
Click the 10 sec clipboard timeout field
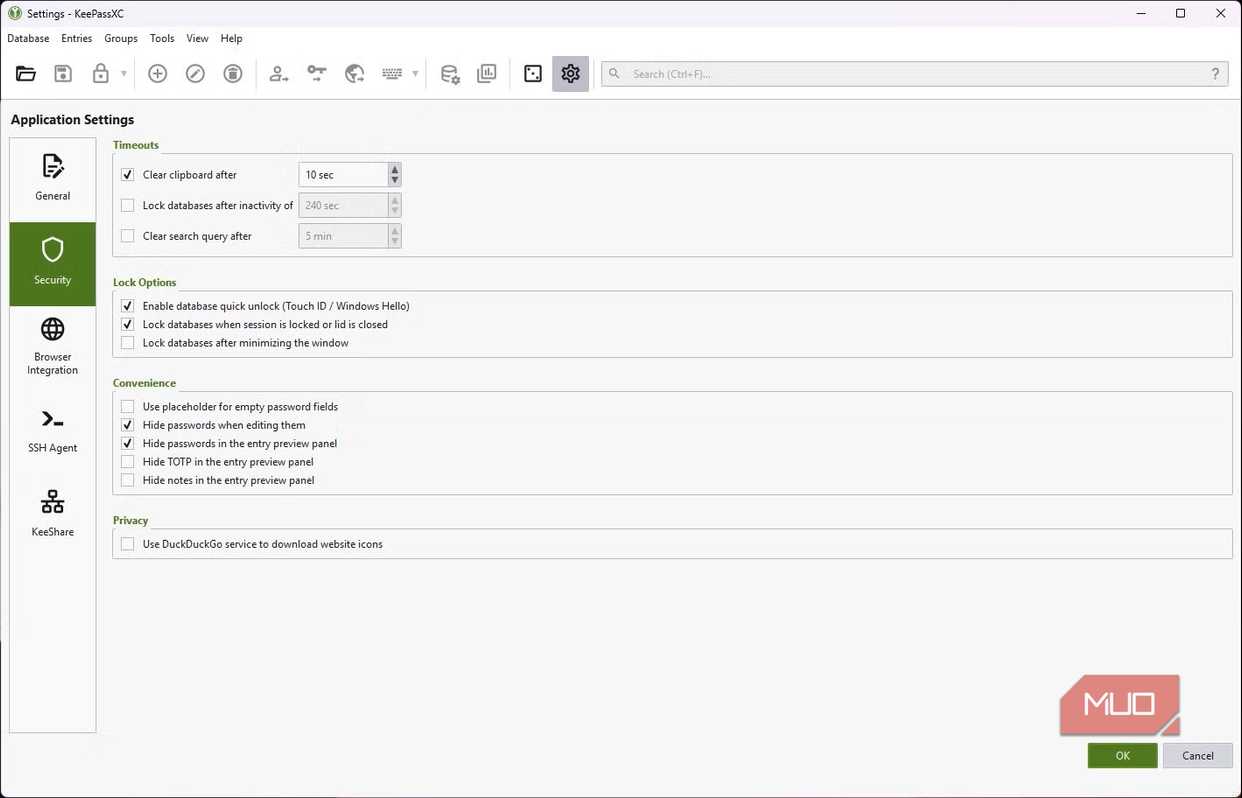(x=343, y=175)
